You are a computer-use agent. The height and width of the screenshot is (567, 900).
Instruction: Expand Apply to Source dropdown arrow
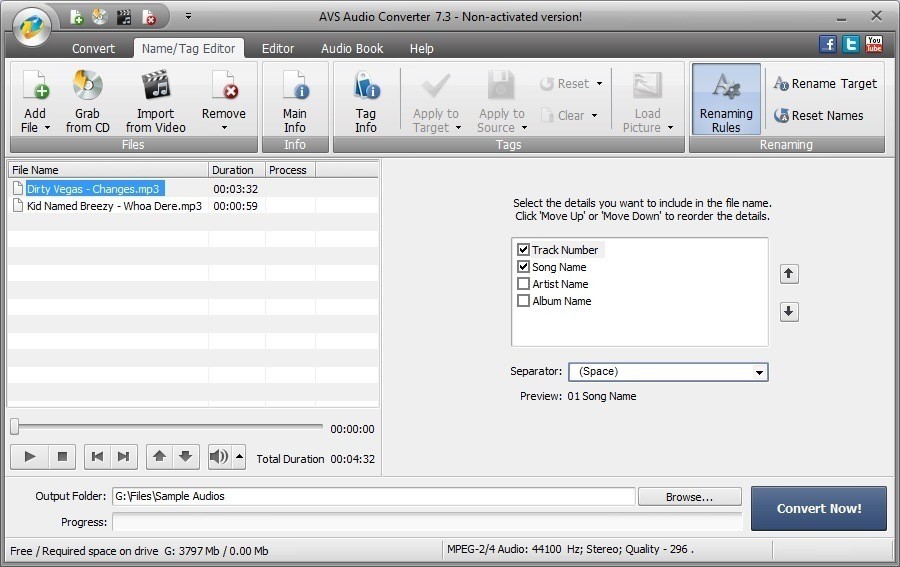point(524,128)
